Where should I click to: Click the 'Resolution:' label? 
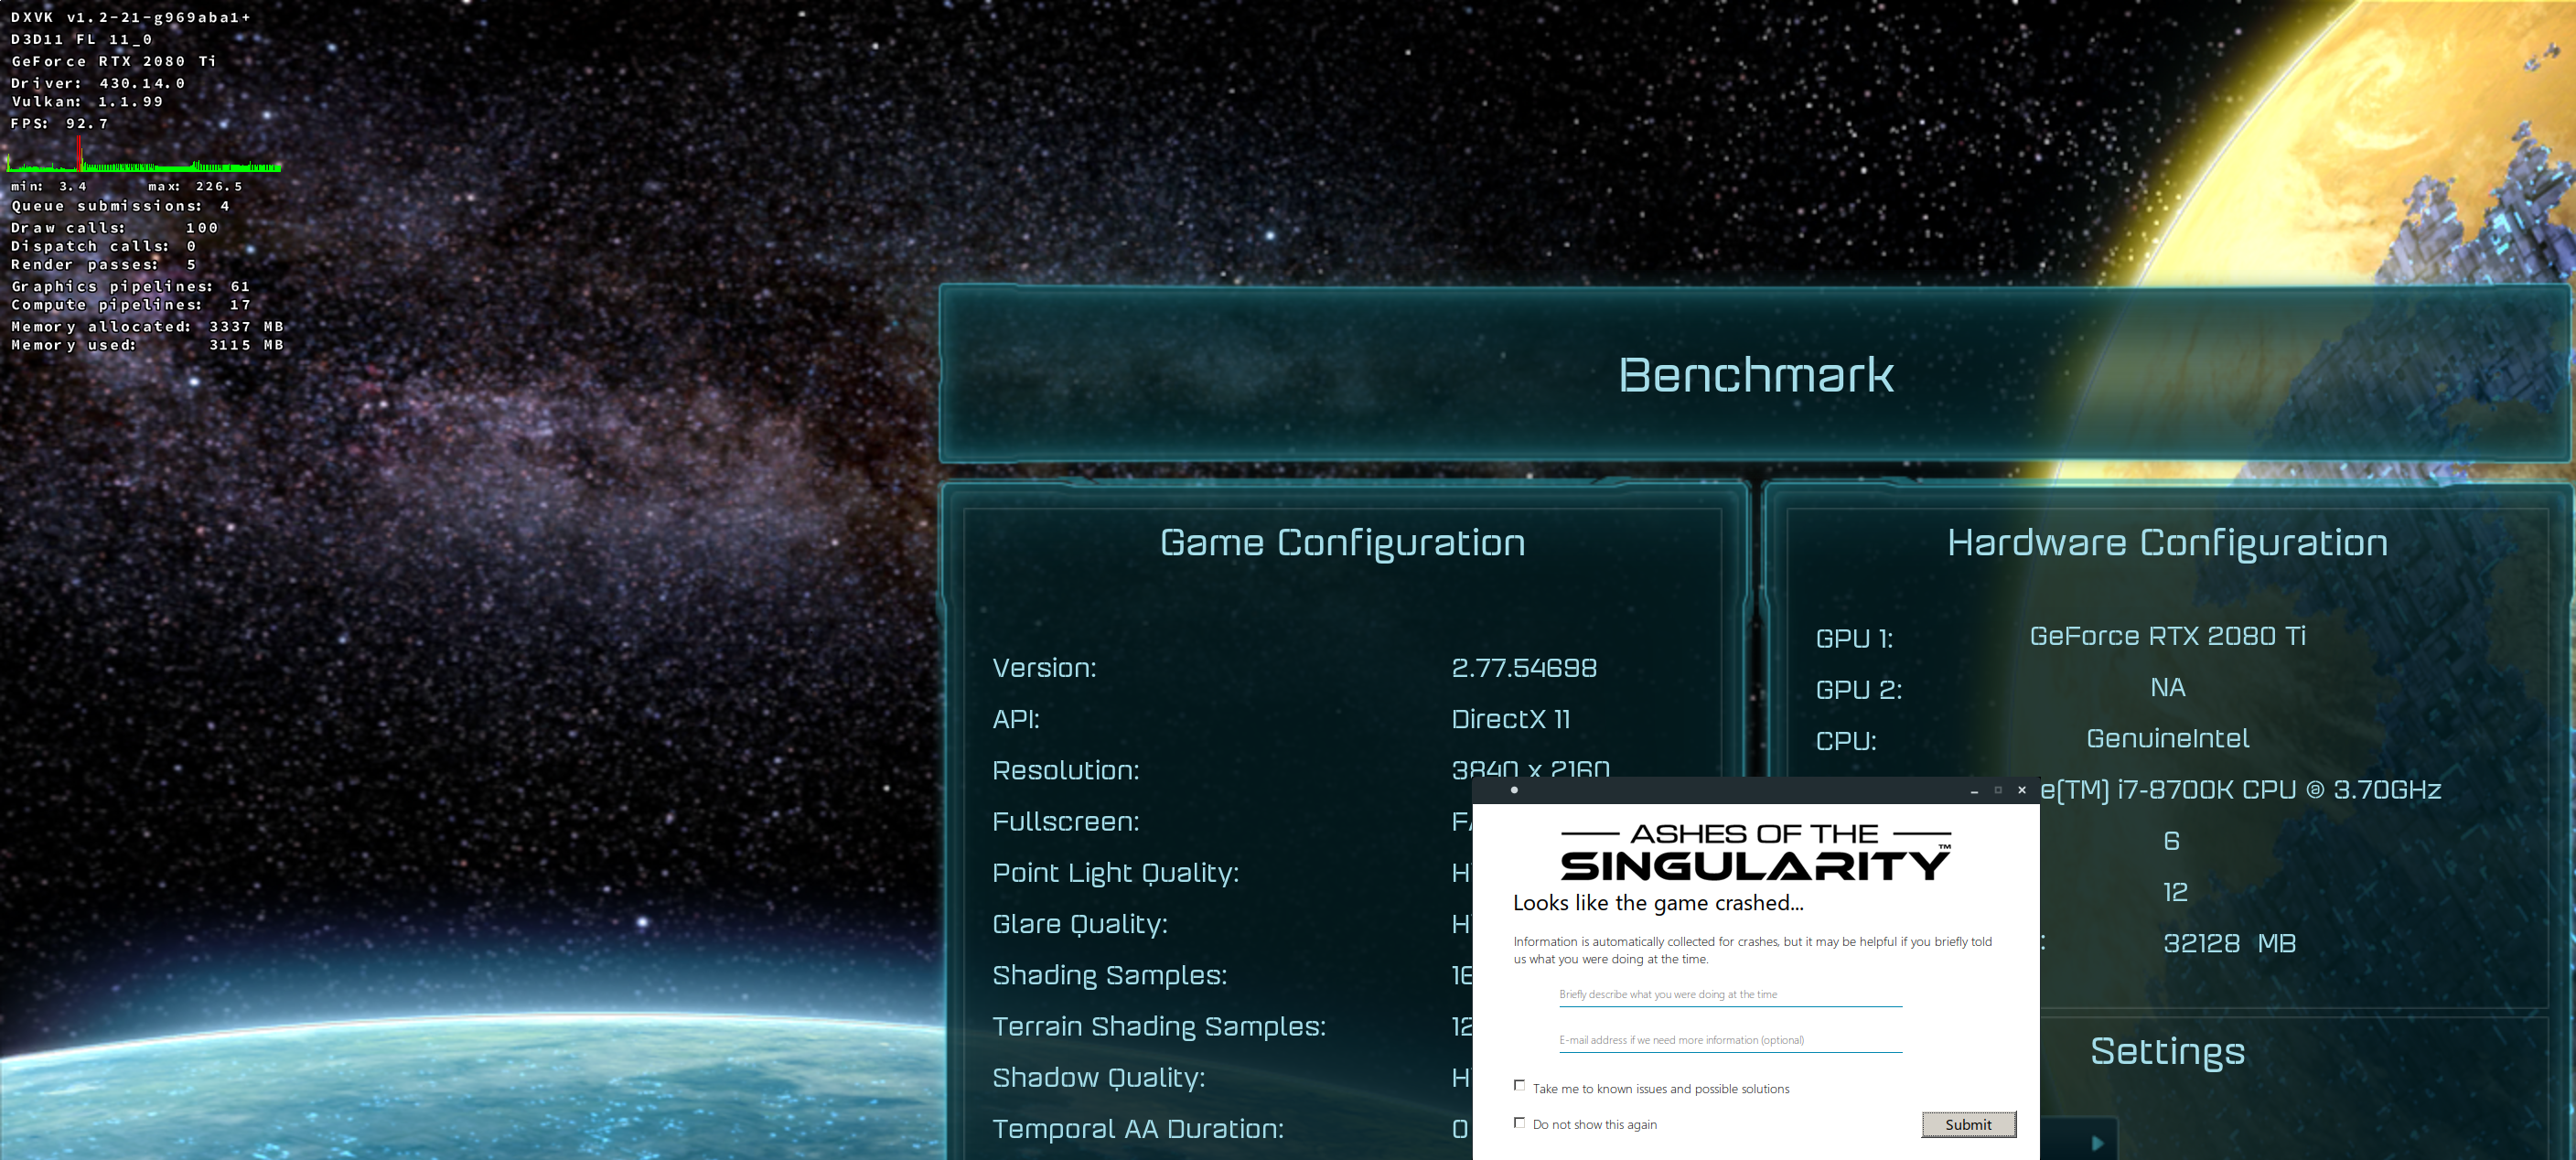[x=1065, y=770]
